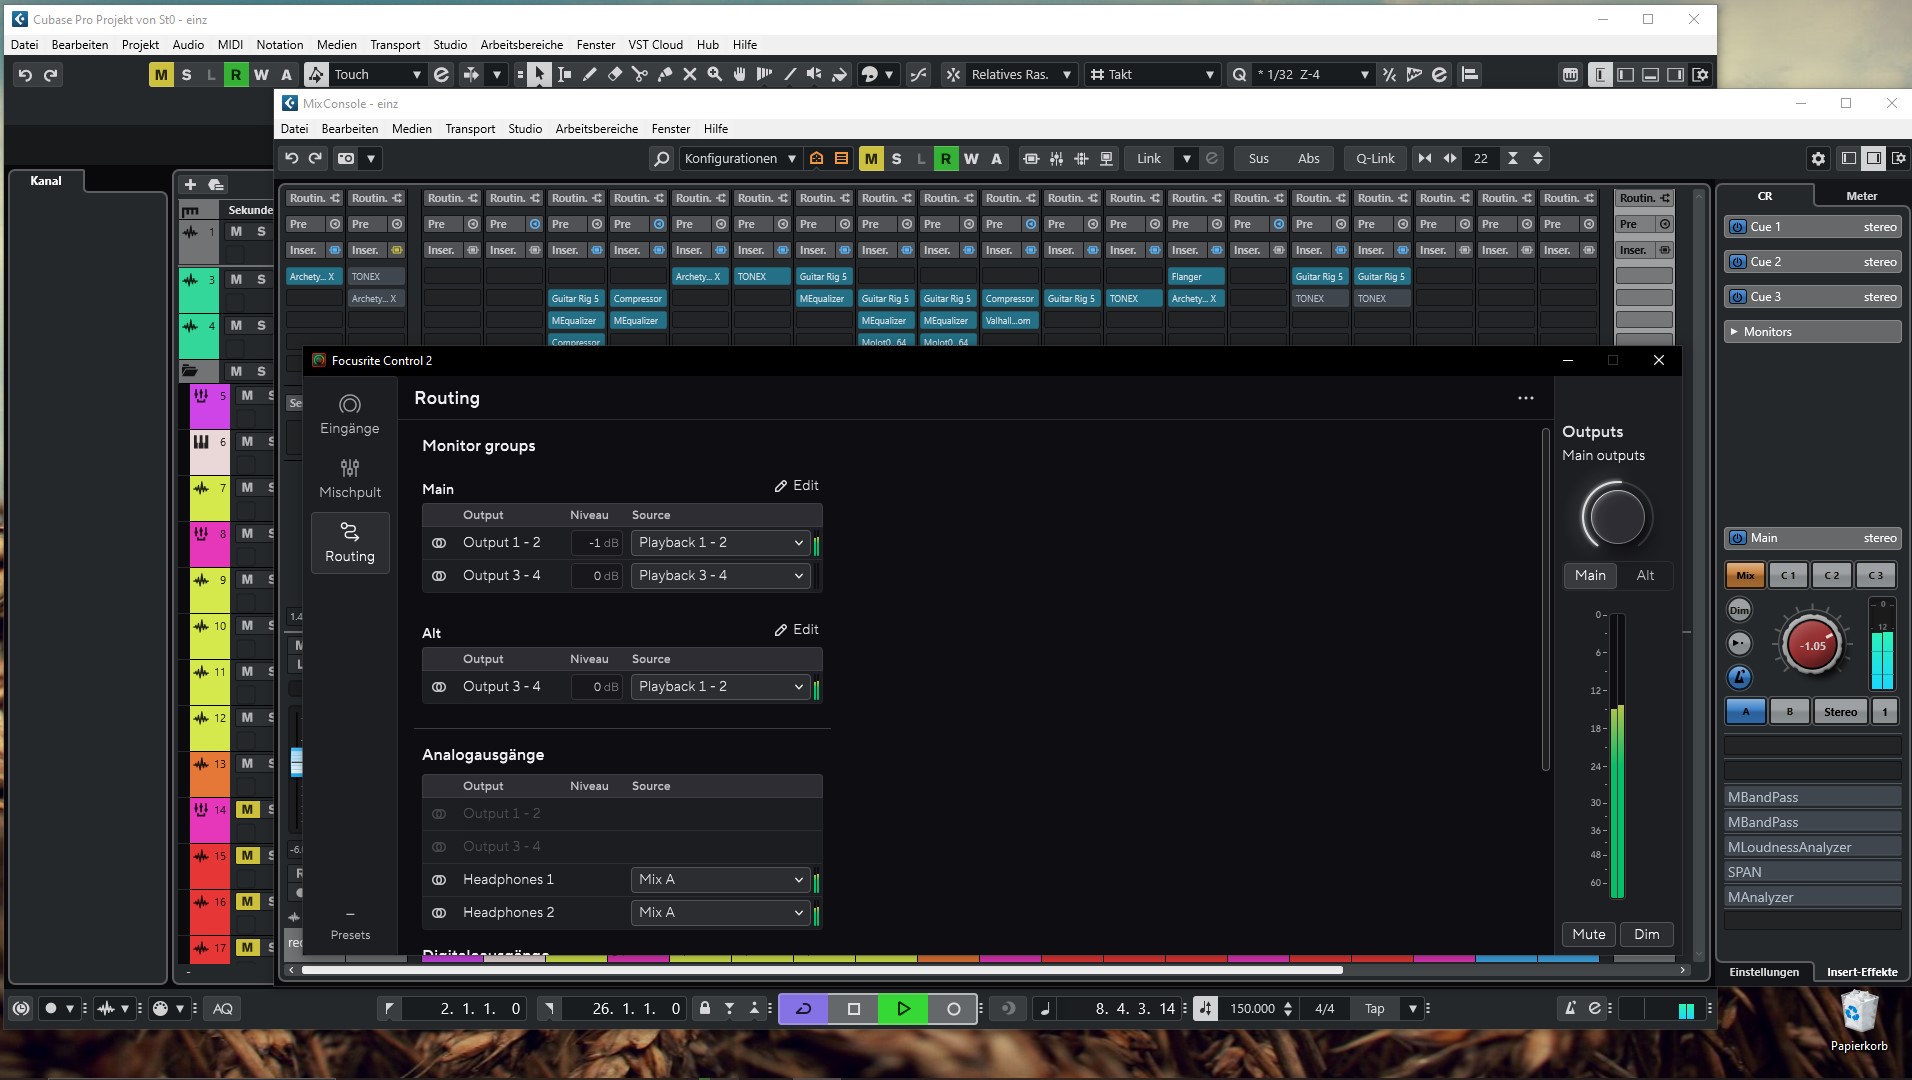Select the Play speaker tool in Cubase toolbar
Screen dimensions: 1912x1080
[815, 74]
